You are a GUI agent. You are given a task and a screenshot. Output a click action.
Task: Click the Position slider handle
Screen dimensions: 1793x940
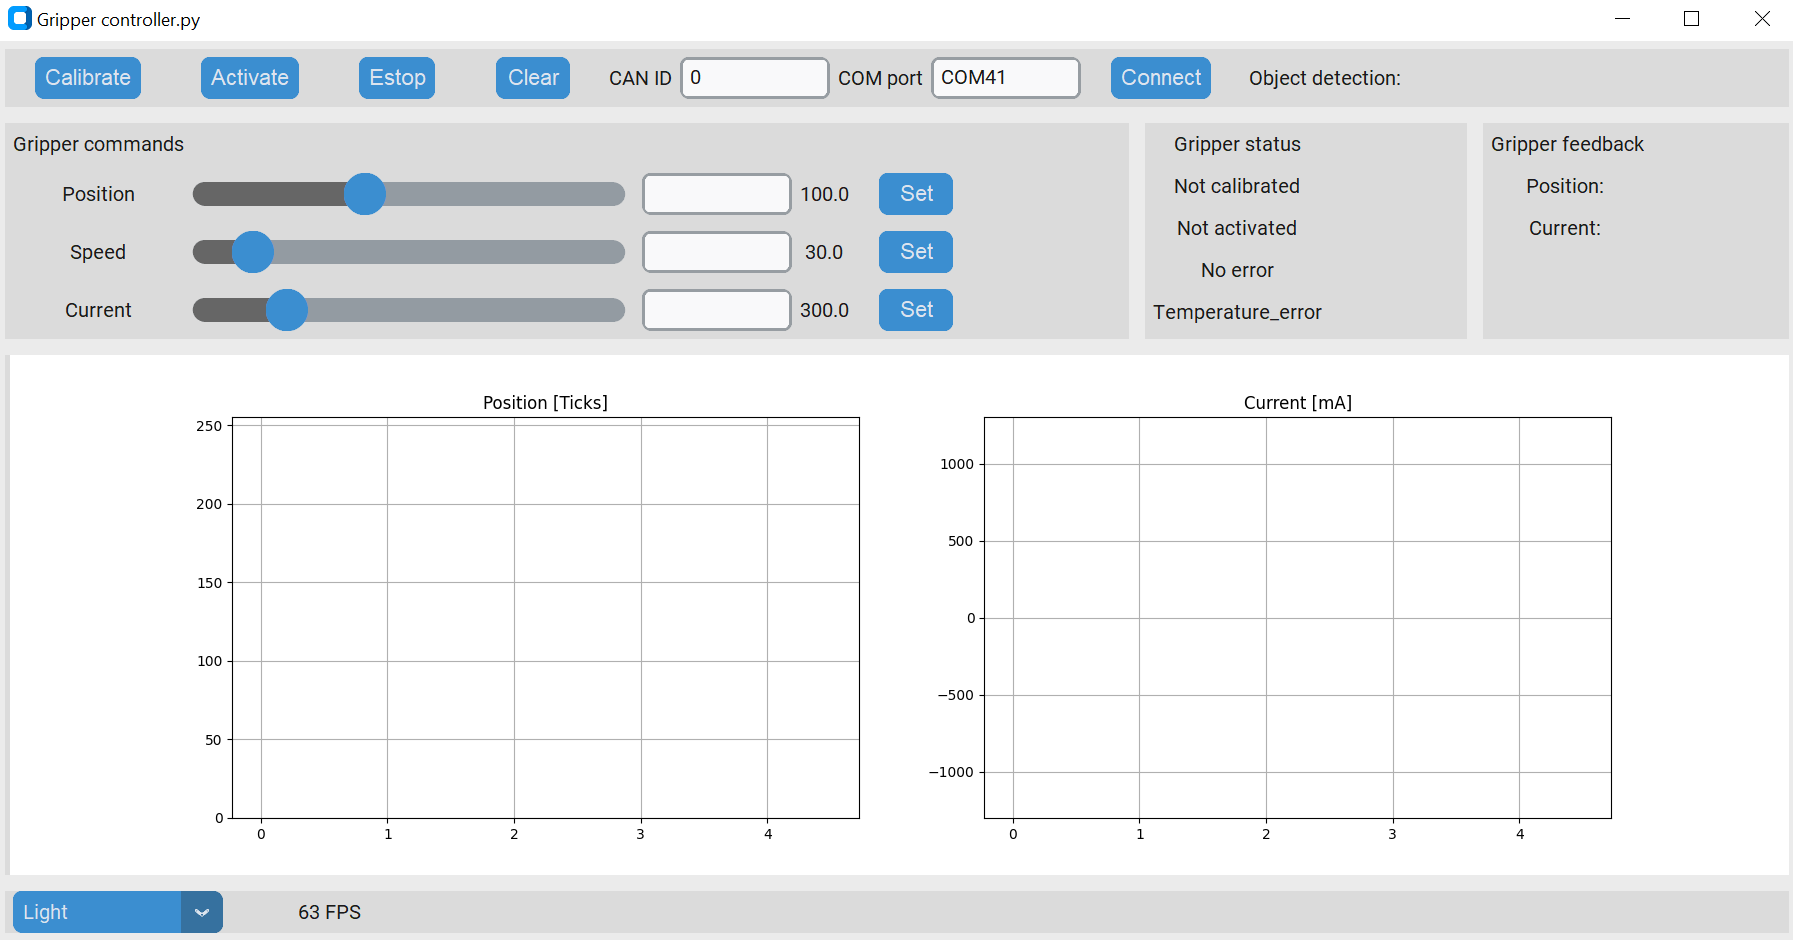[x=365, y=194]
